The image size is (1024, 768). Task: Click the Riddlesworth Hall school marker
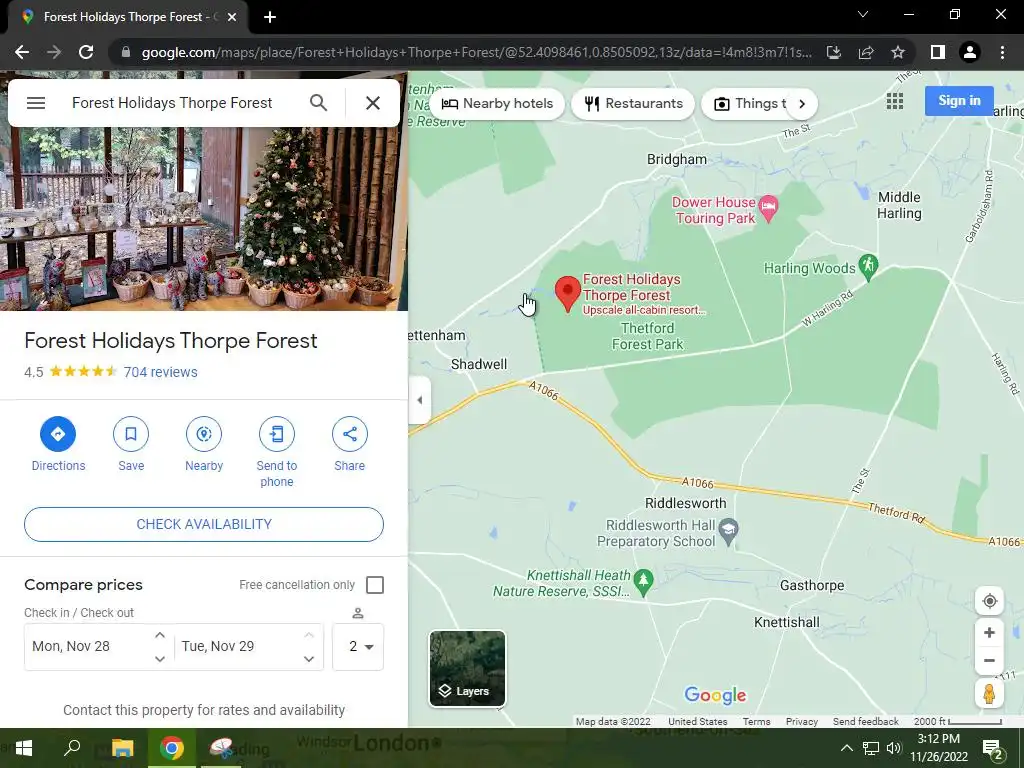729,532
